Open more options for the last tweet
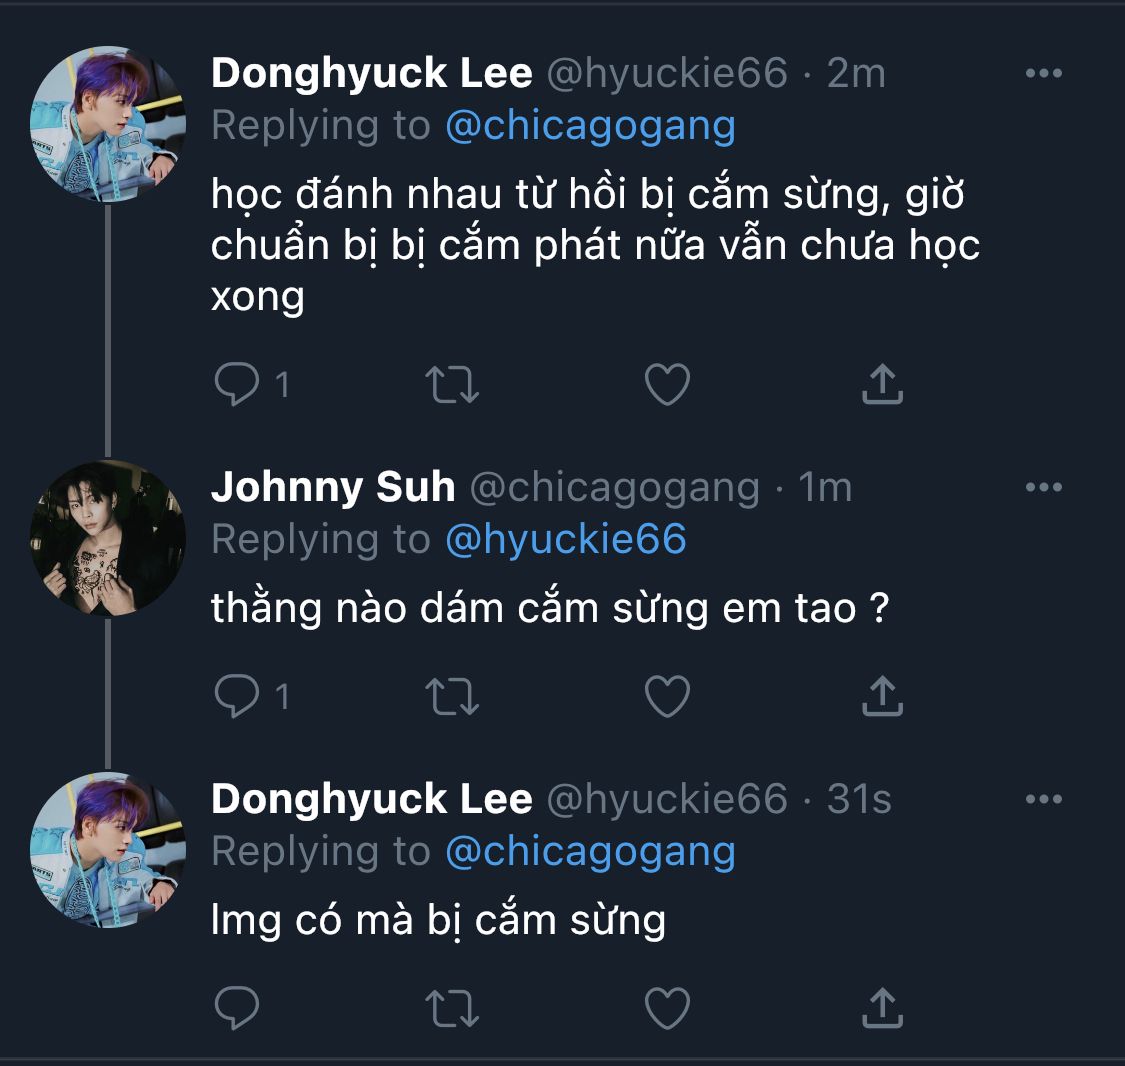1125x1066 pixels. (x=1044, y=799)
